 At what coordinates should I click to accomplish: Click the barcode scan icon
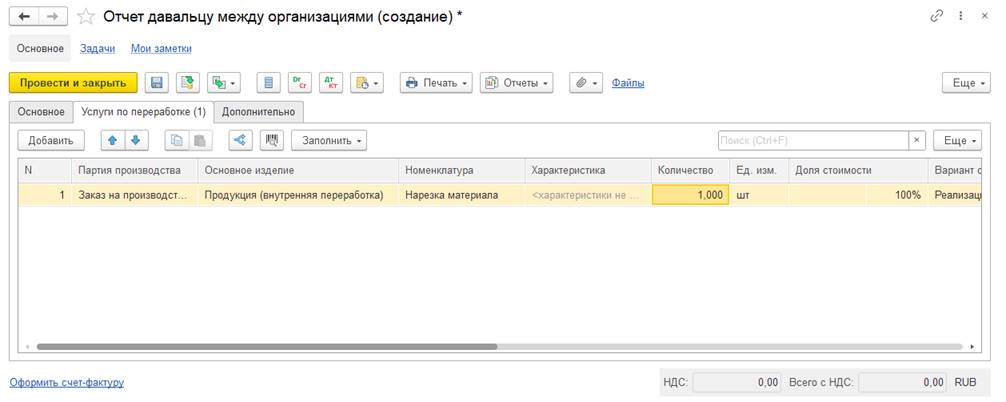272,141
